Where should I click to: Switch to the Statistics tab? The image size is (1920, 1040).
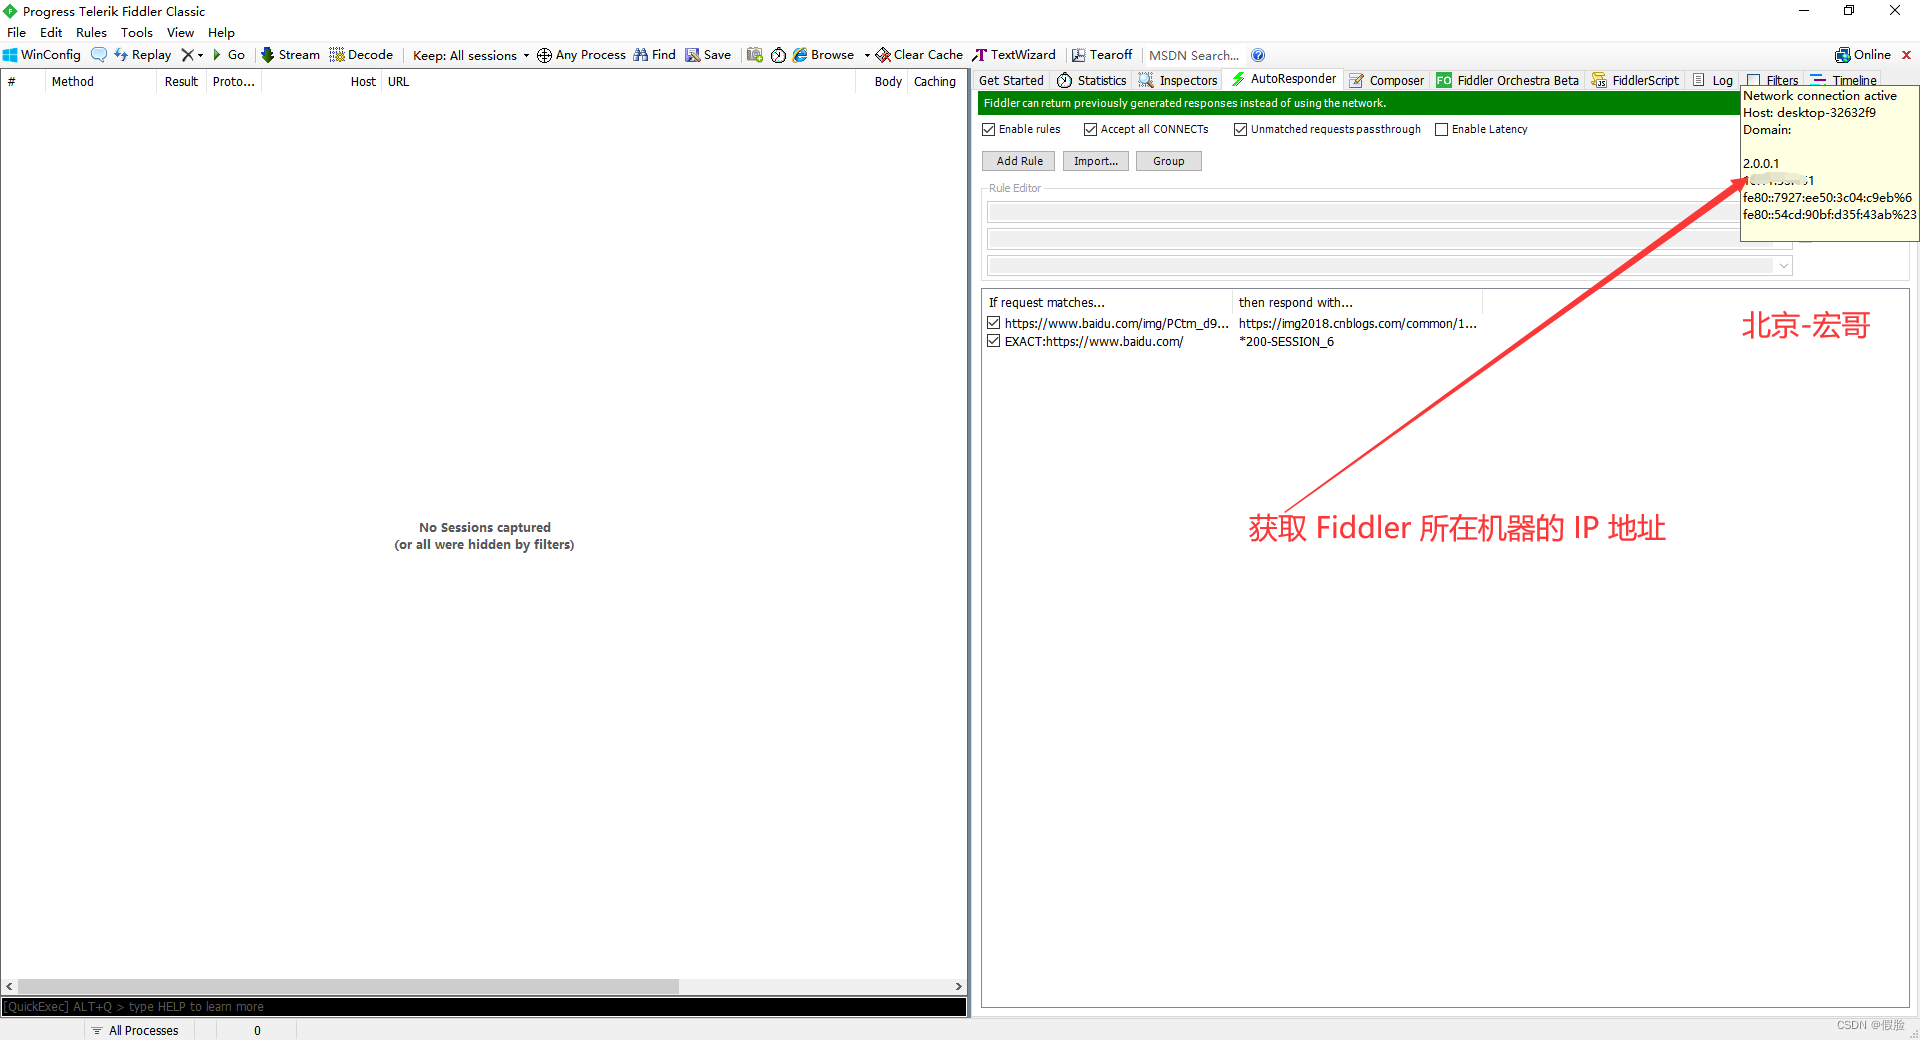[x=1091, y=80]
